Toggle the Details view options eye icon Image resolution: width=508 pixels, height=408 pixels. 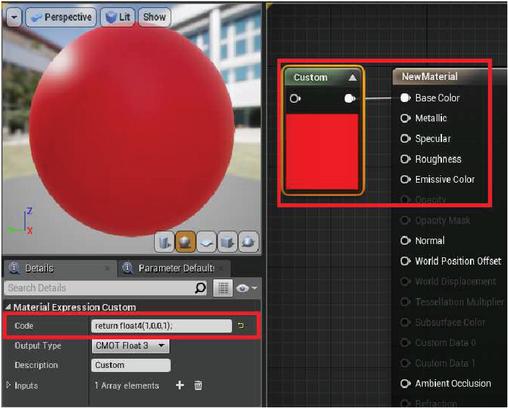pos(246,288)
